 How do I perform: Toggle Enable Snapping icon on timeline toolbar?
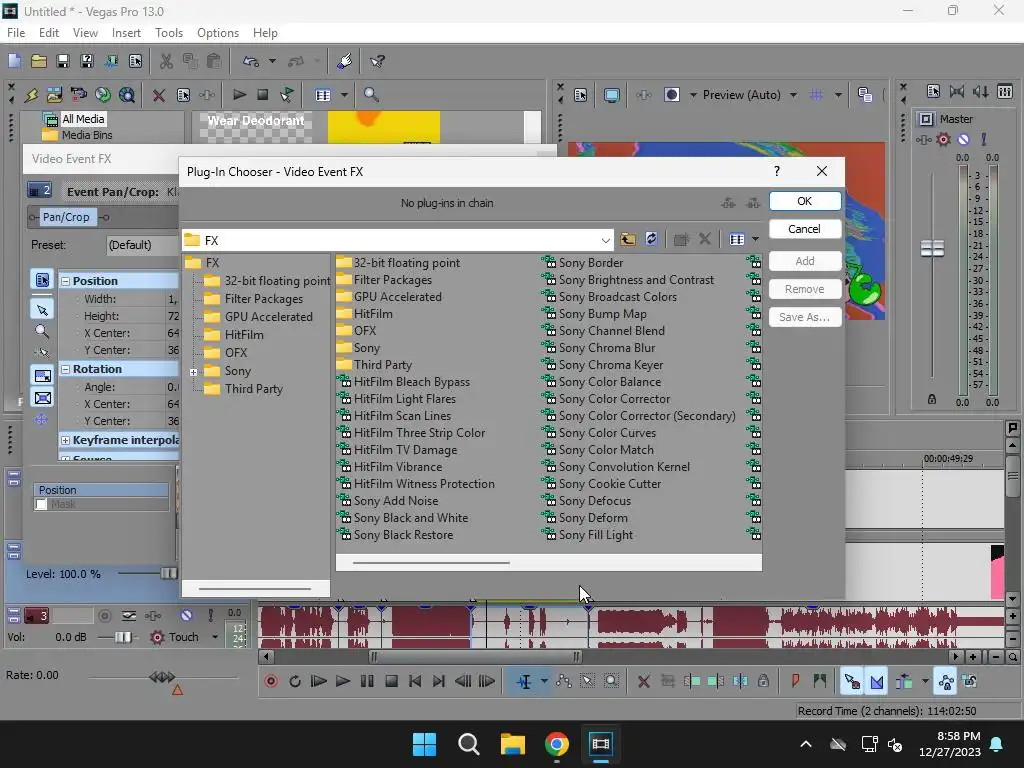[852, 681]
